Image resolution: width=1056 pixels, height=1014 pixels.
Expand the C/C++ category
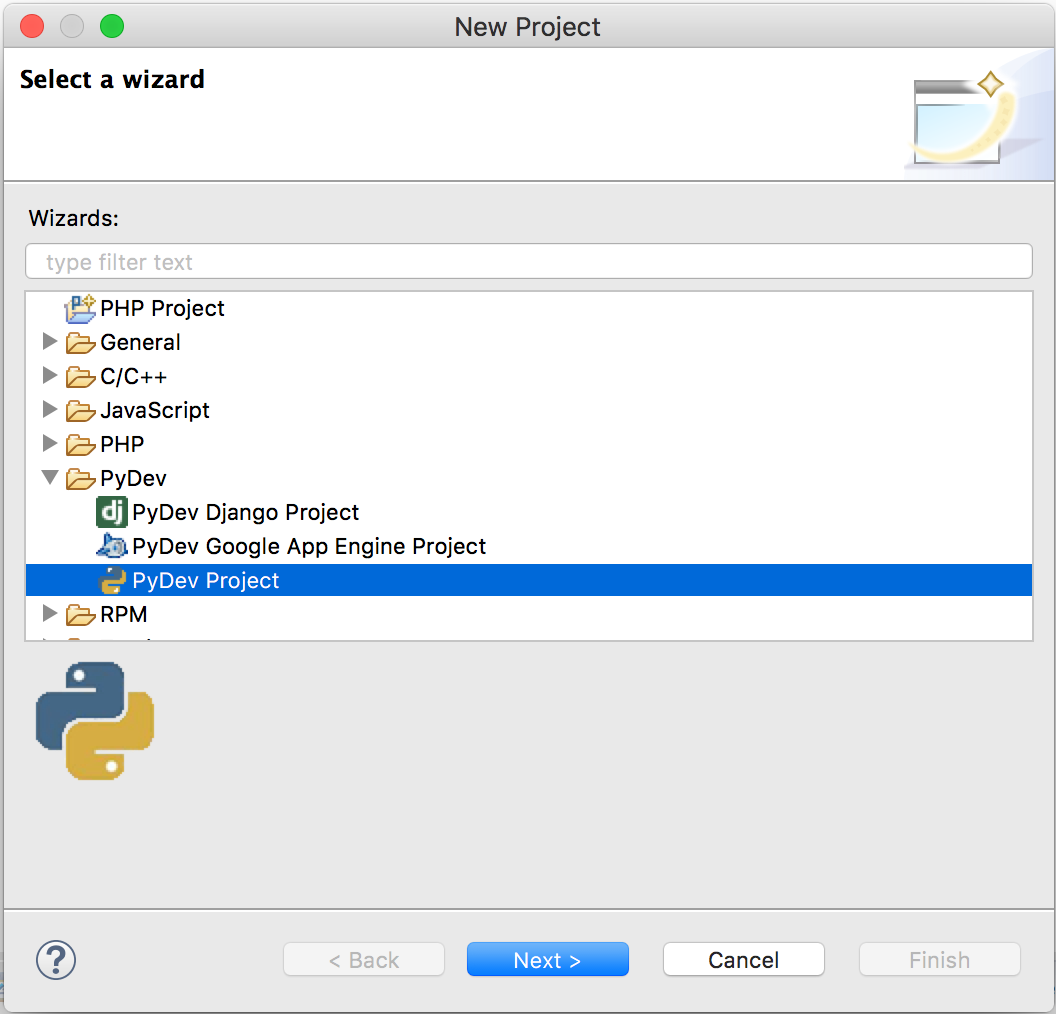point(49,375)
